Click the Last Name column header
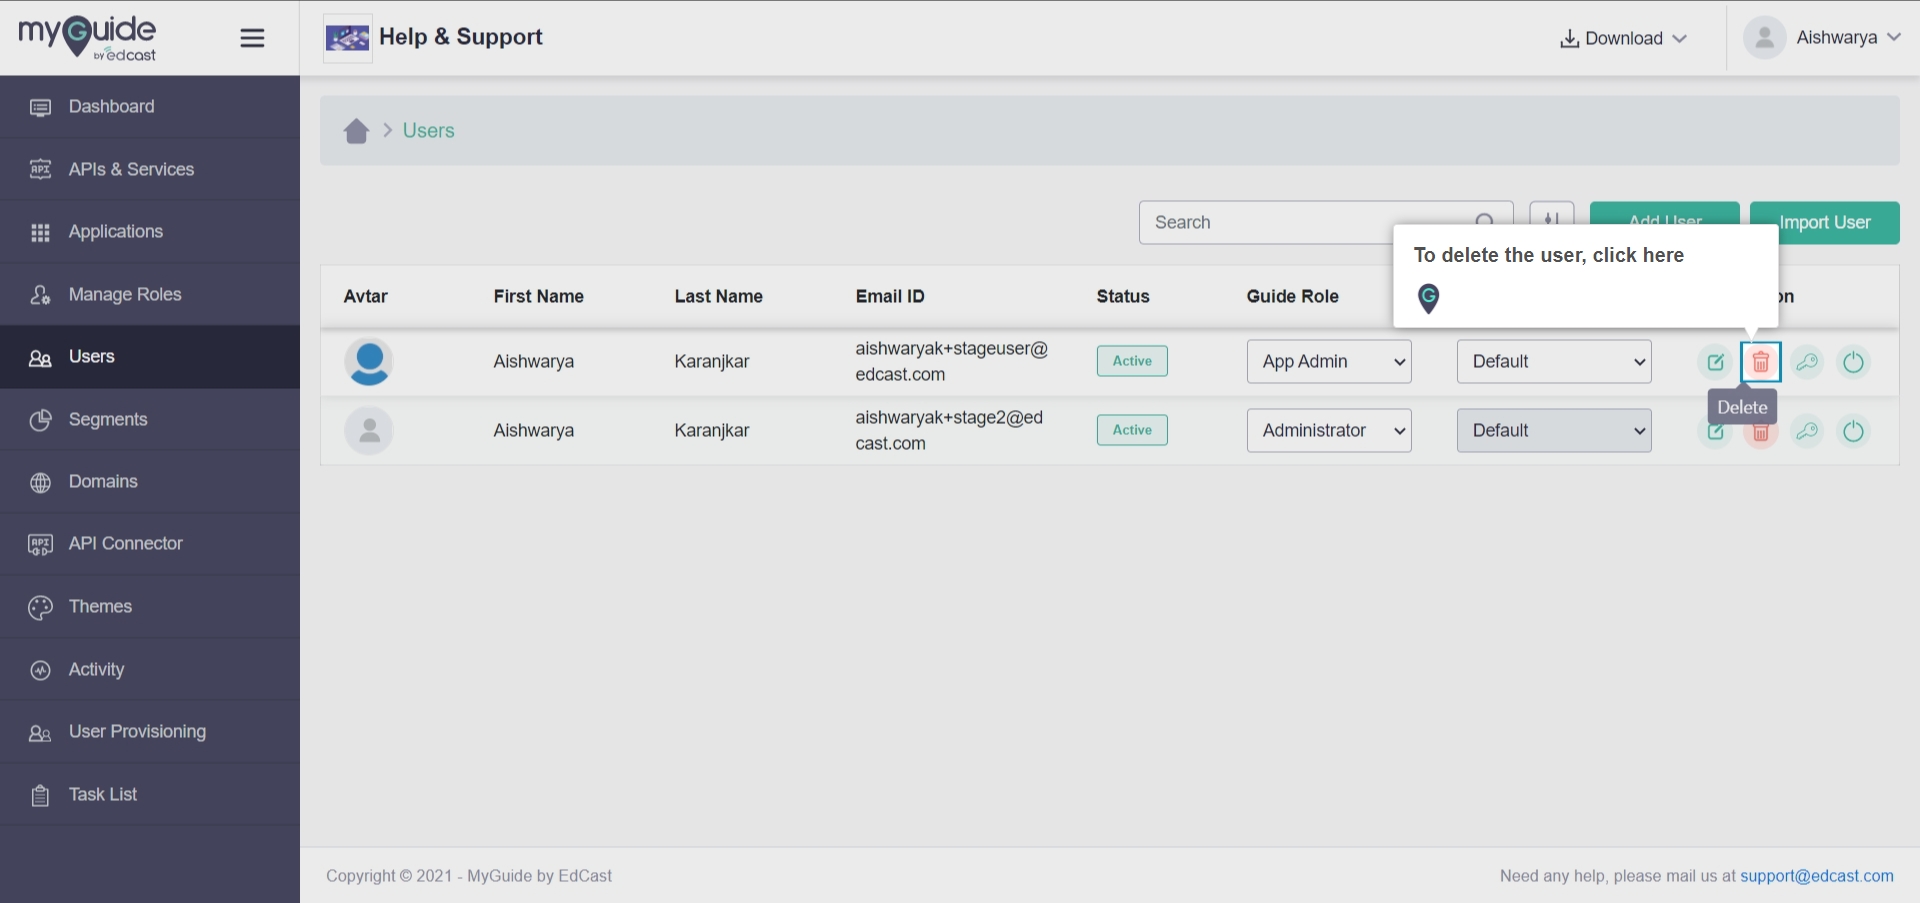 [718, 296]
